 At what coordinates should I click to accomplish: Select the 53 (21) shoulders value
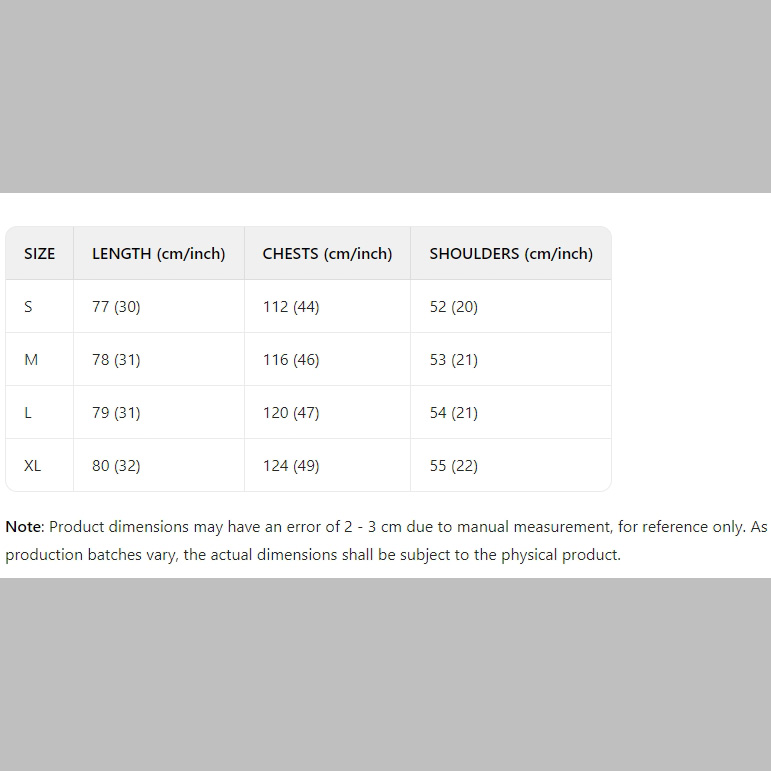[x=454, y=360]
